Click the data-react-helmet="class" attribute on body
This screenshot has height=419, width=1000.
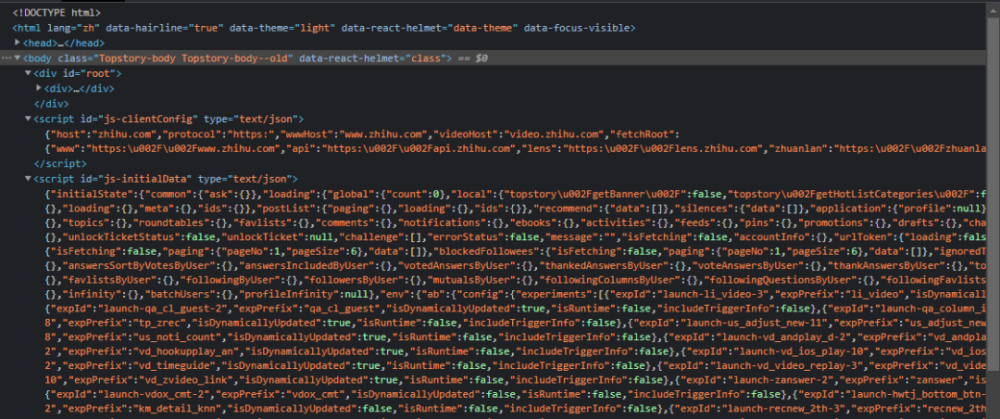tap(373, 58)
